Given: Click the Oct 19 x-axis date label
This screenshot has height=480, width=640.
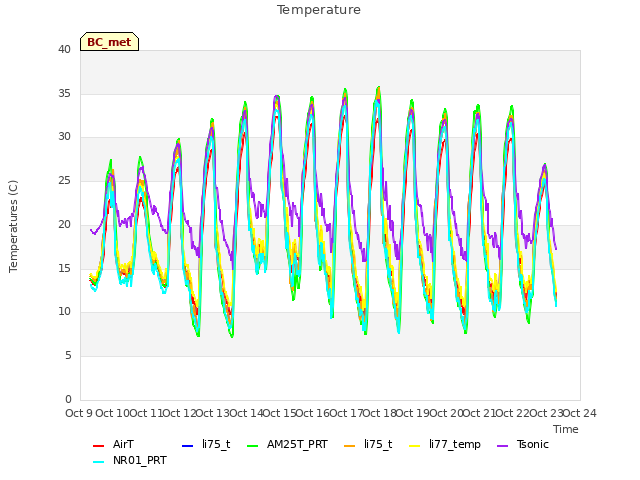Looking at the screenshot, I should 413,413.
